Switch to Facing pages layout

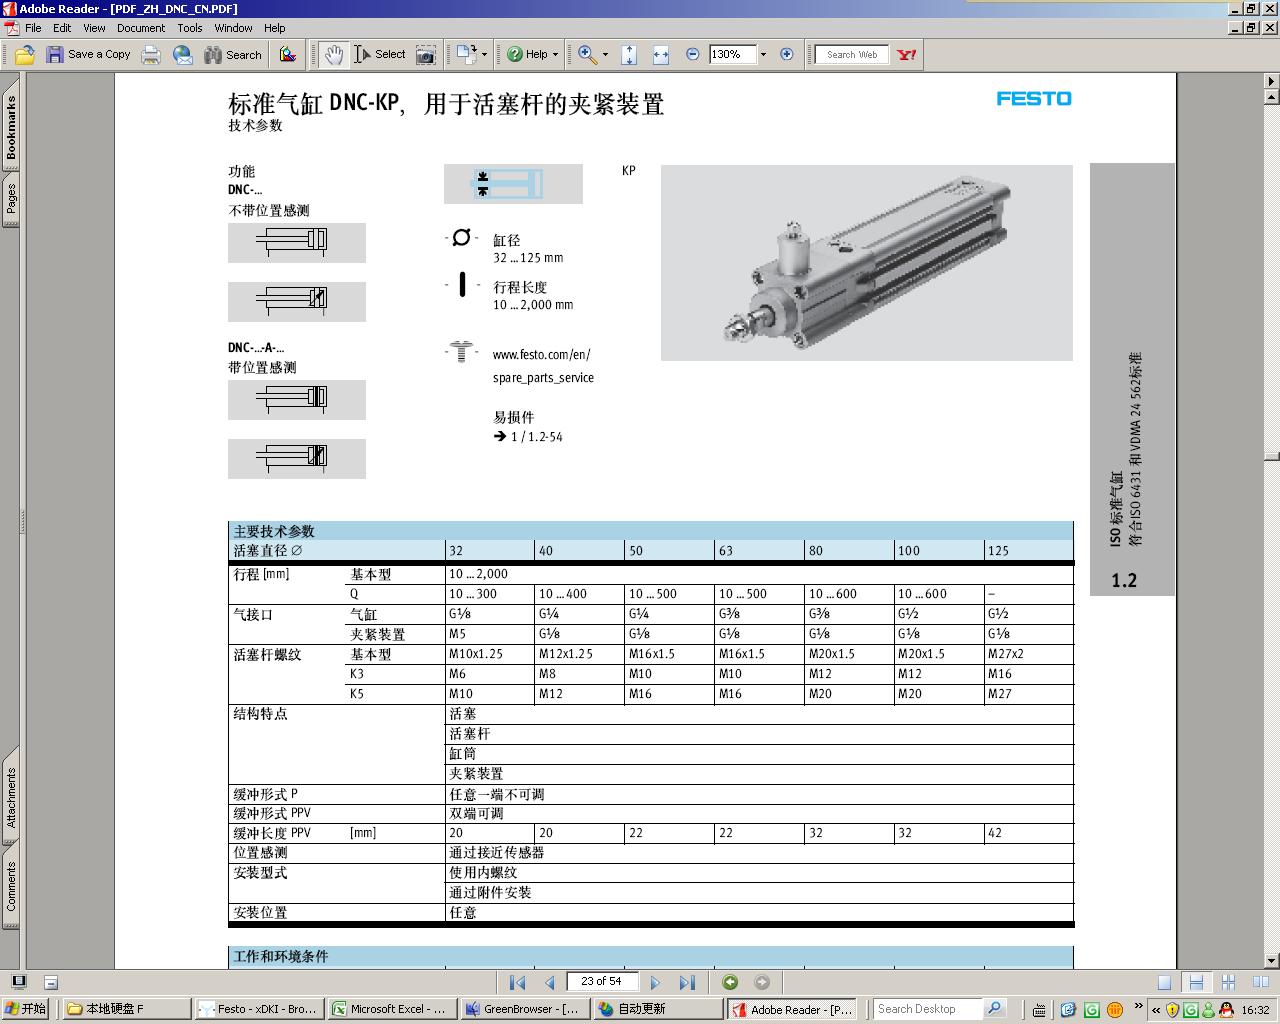tap(1261, 983)
